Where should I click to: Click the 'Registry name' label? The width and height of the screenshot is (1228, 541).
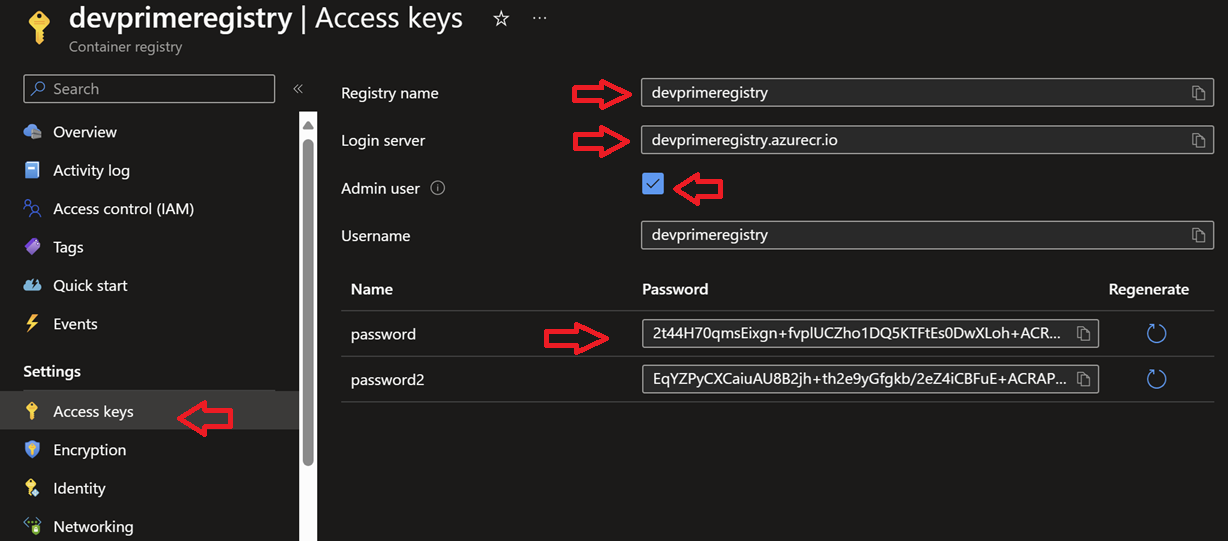coord(390,93)
